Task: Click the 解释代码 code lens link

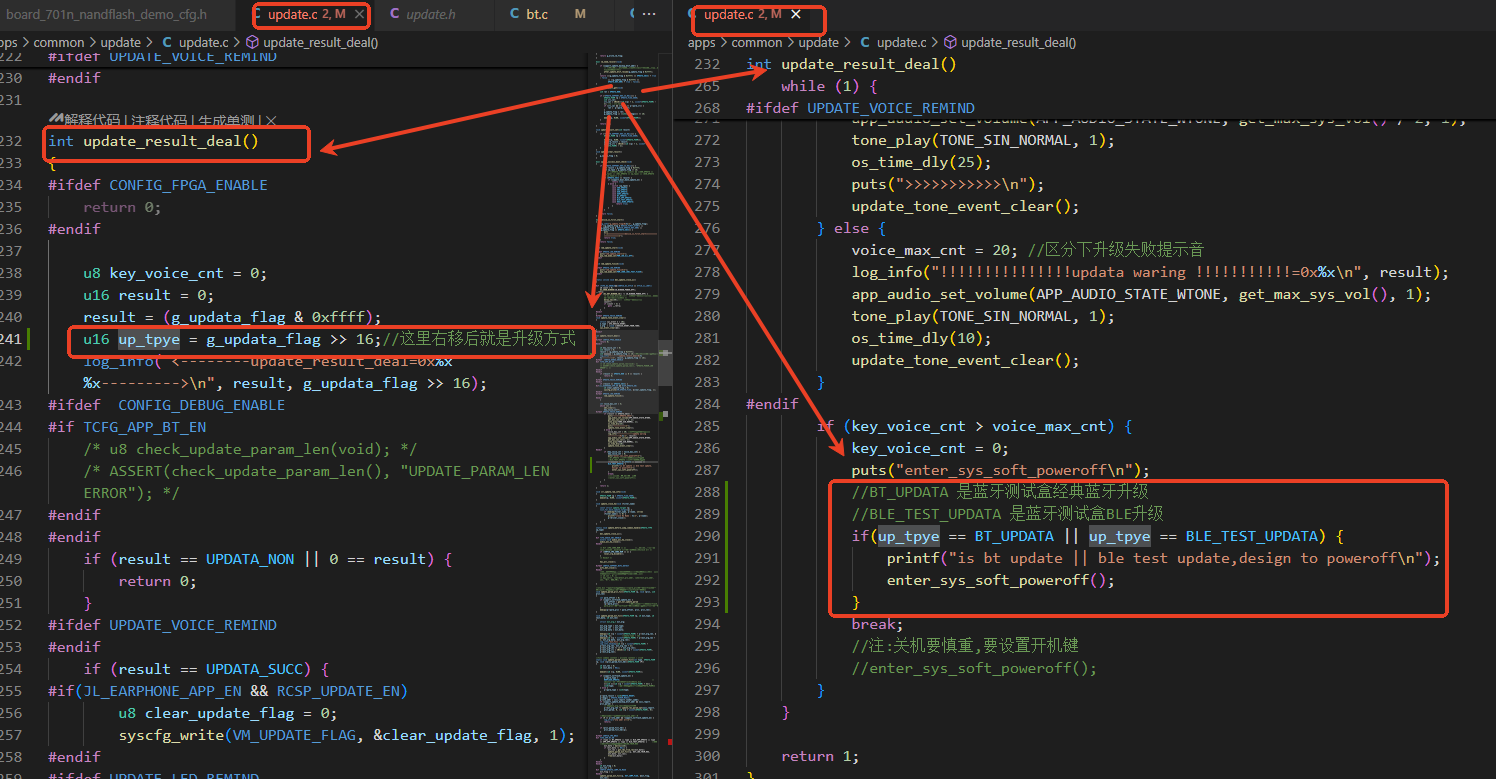Action: [x=92, y=119]
